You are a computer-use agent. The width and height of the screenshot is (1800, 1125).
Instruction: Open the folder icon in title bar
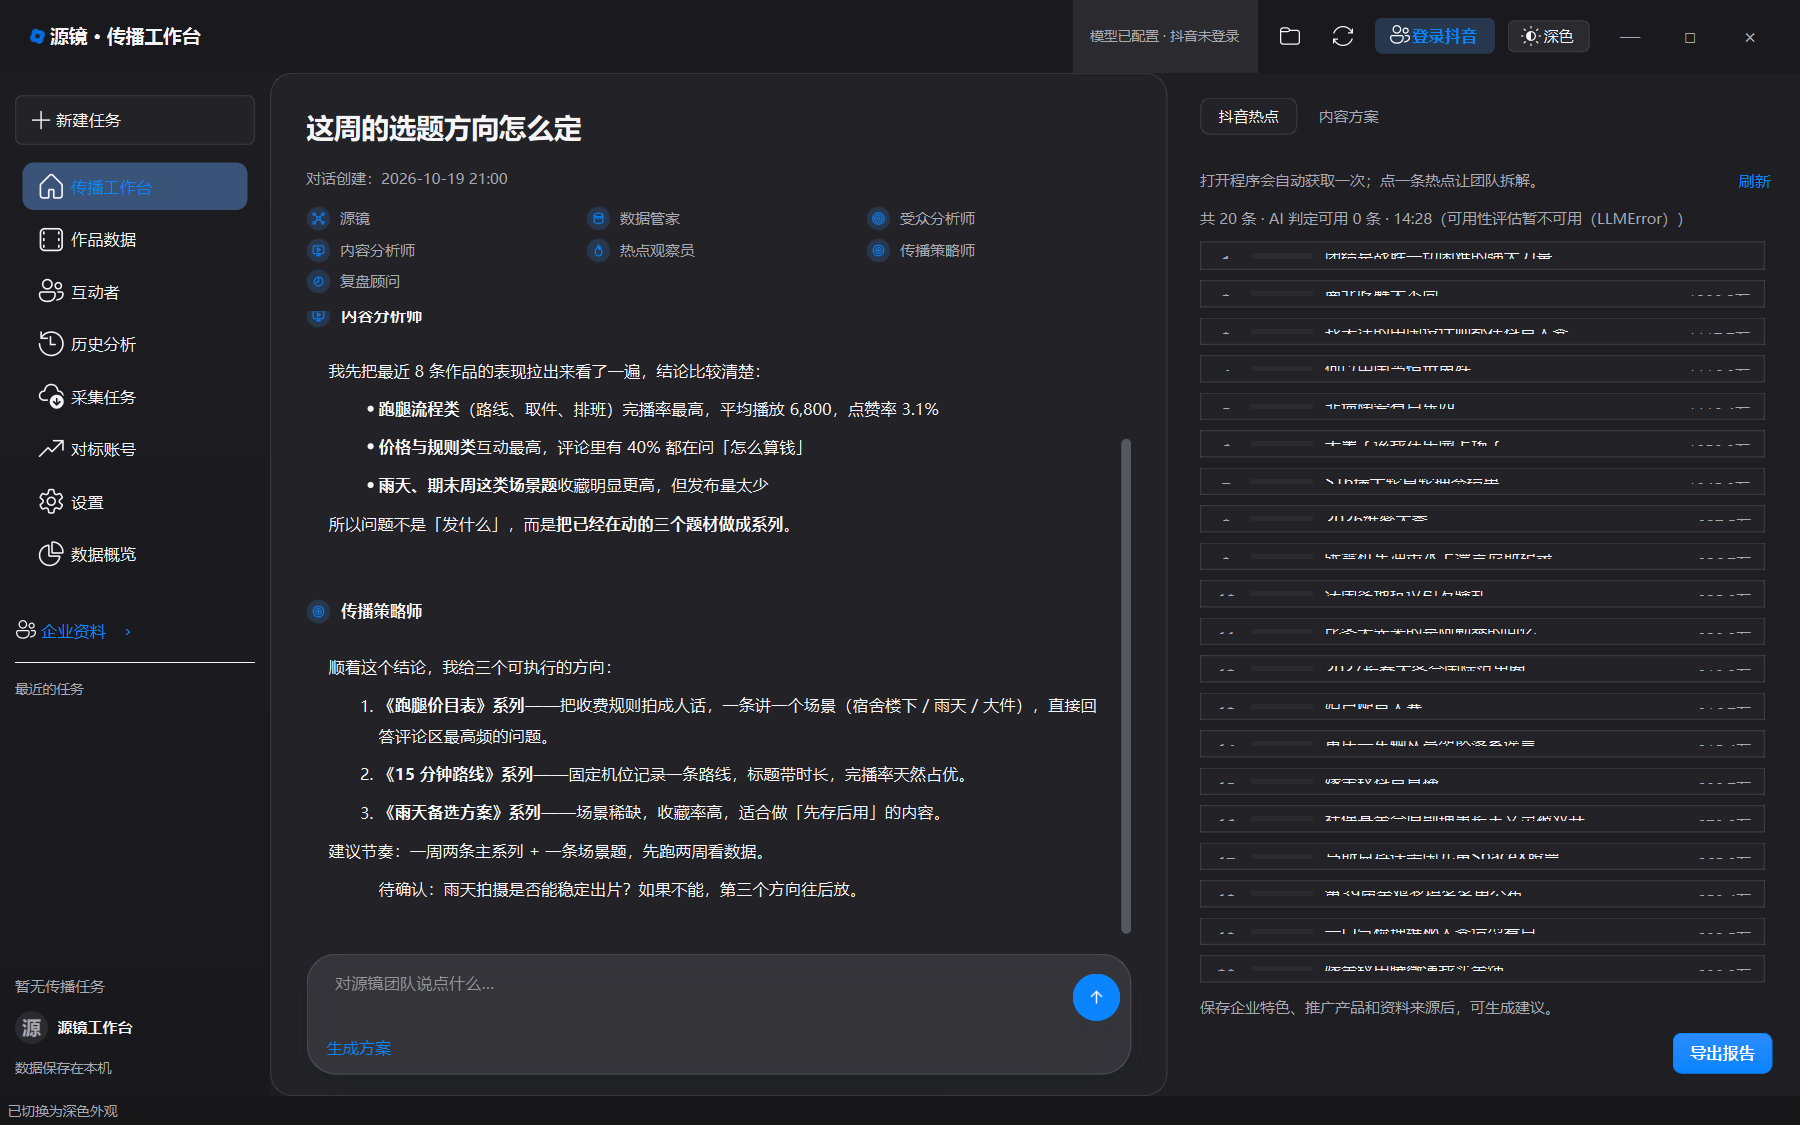coord(1290,36)
